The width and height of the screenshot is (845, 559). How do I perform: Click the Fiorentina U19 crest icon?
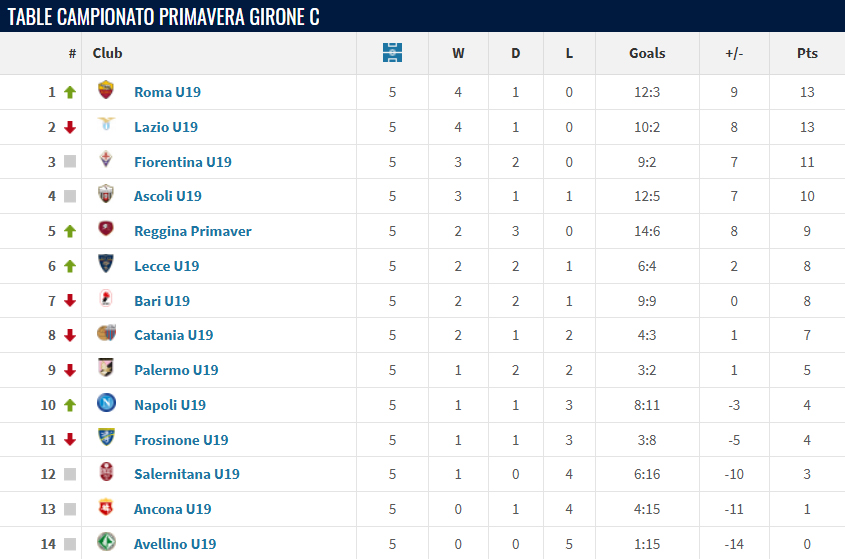106,161
